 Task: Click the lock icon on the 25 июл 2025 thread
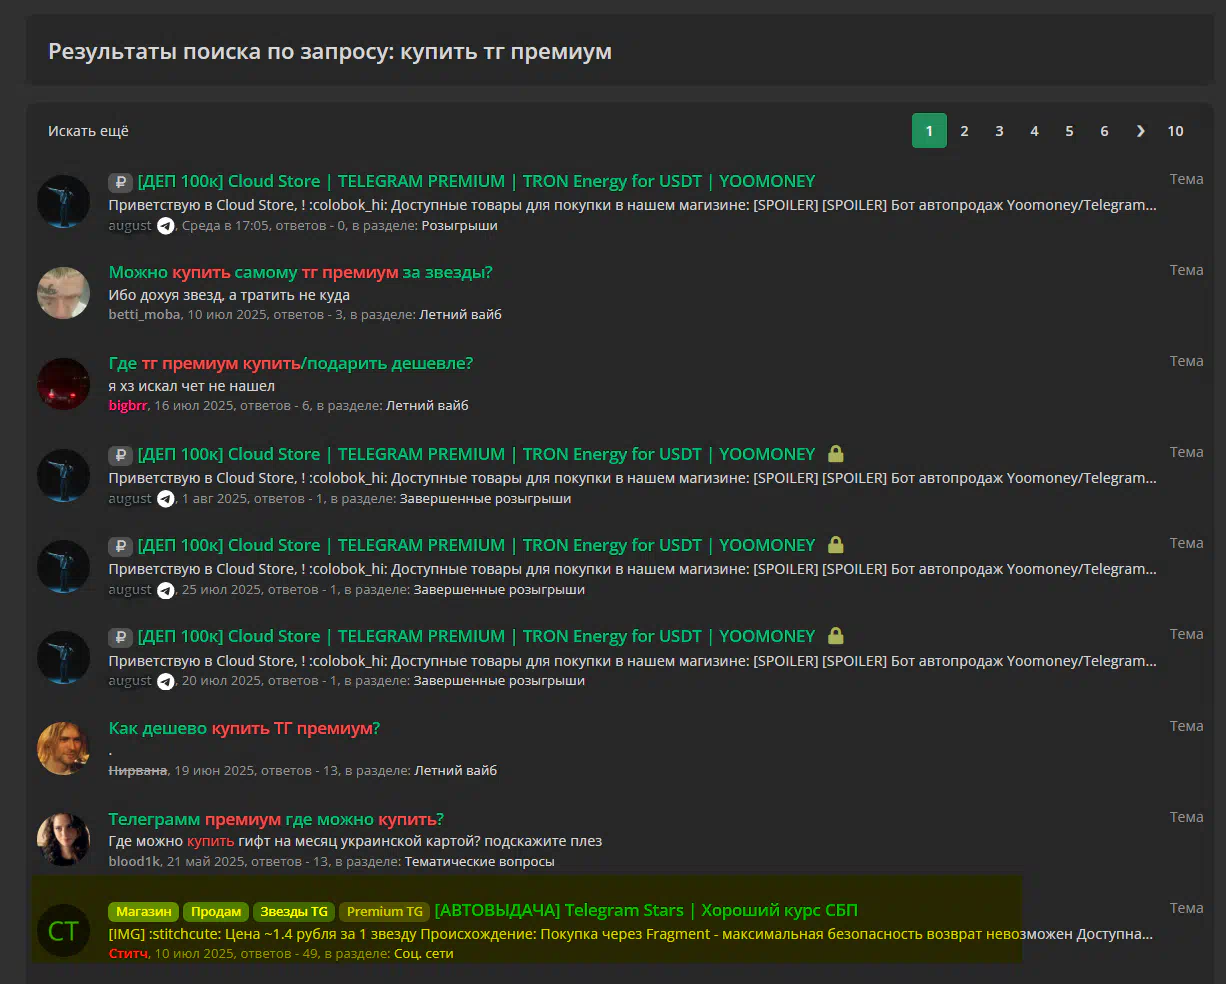836,545
